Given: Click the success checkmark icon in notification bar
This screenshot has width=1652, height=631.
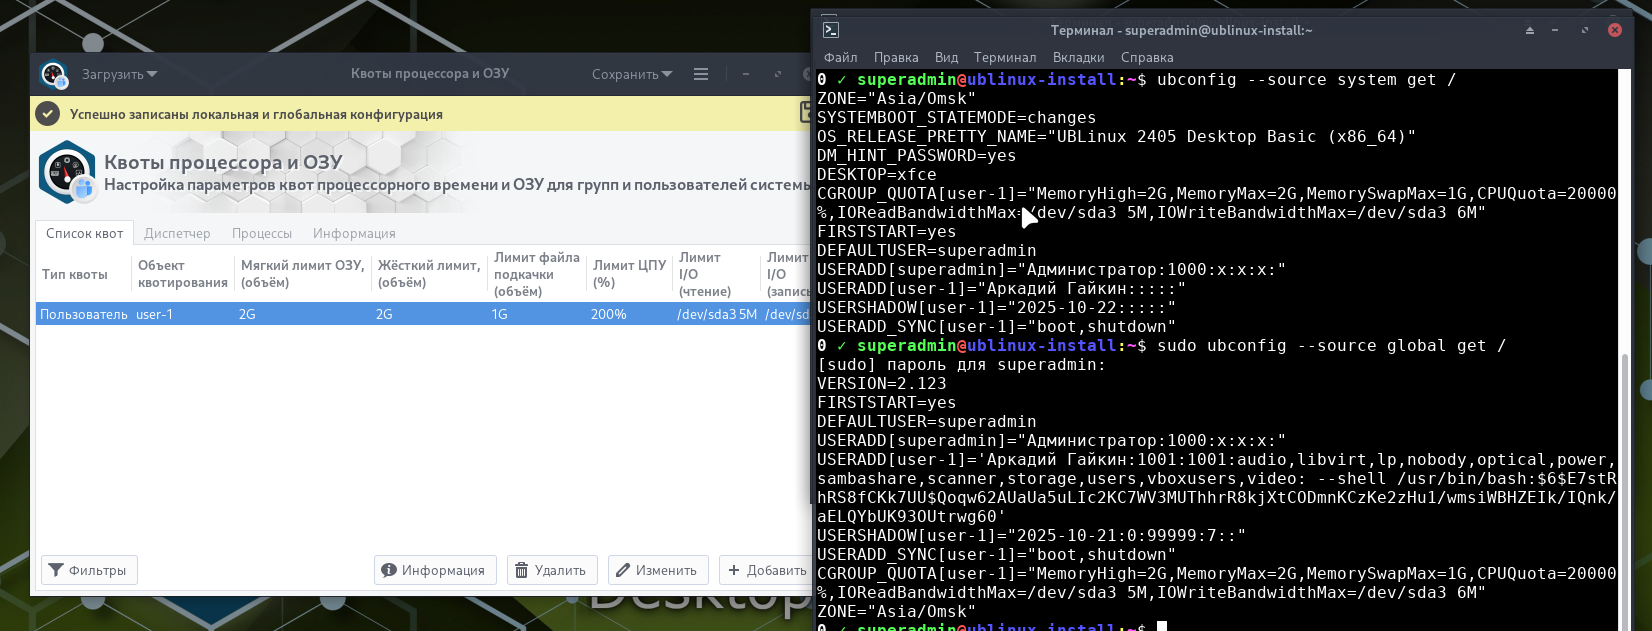Looking at the screenshot, I should pos(47,114).
